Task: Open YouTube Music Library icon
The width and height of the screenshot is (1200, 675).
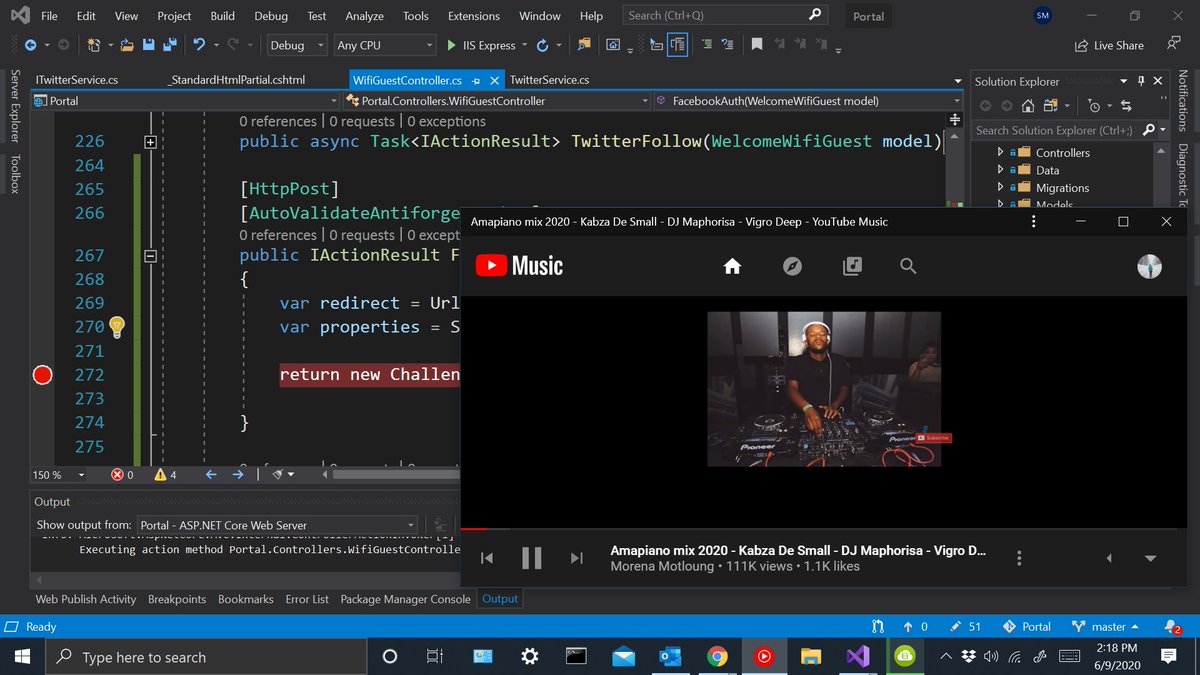Action: tap(852, 266)
